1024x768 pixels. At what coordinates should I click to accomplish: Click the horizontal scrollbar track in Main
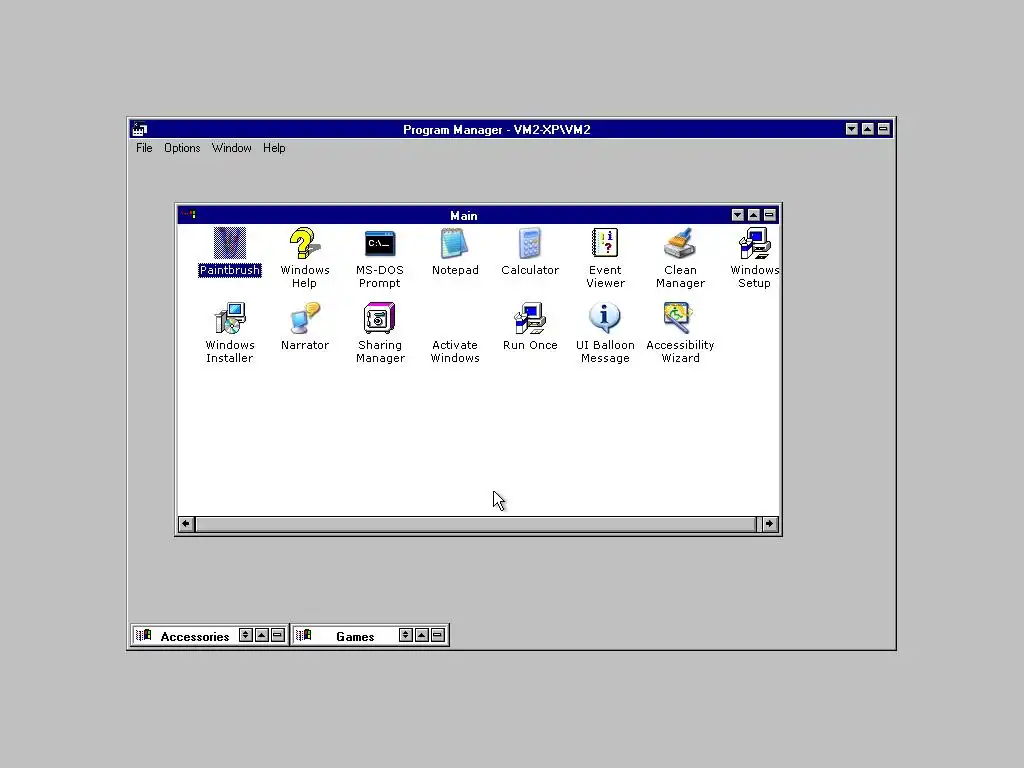(476, 524)
